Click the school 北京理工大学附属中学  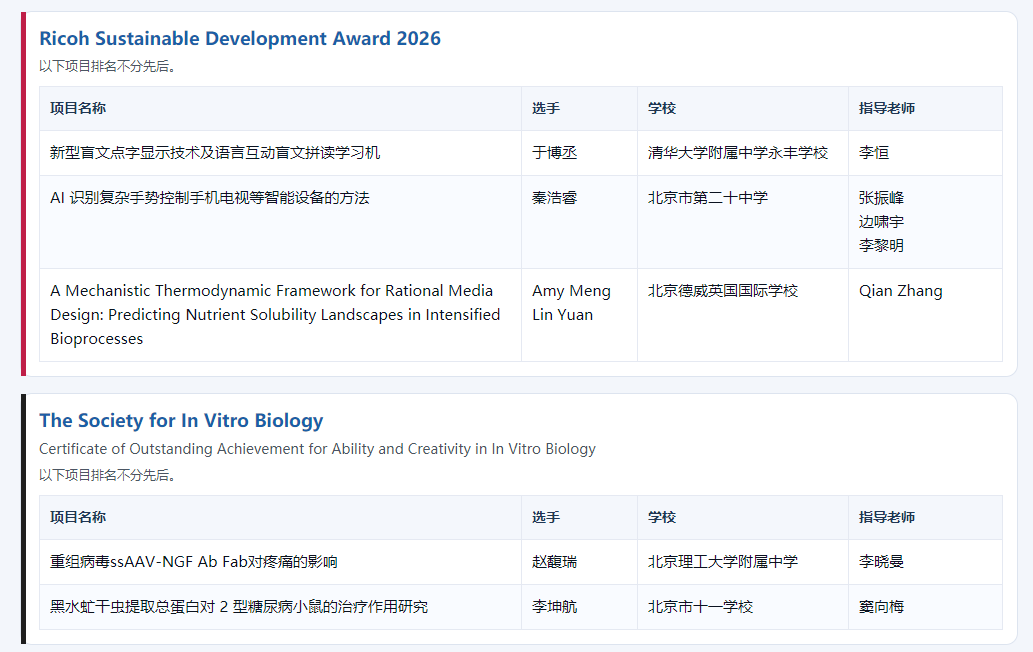(723, 562)
